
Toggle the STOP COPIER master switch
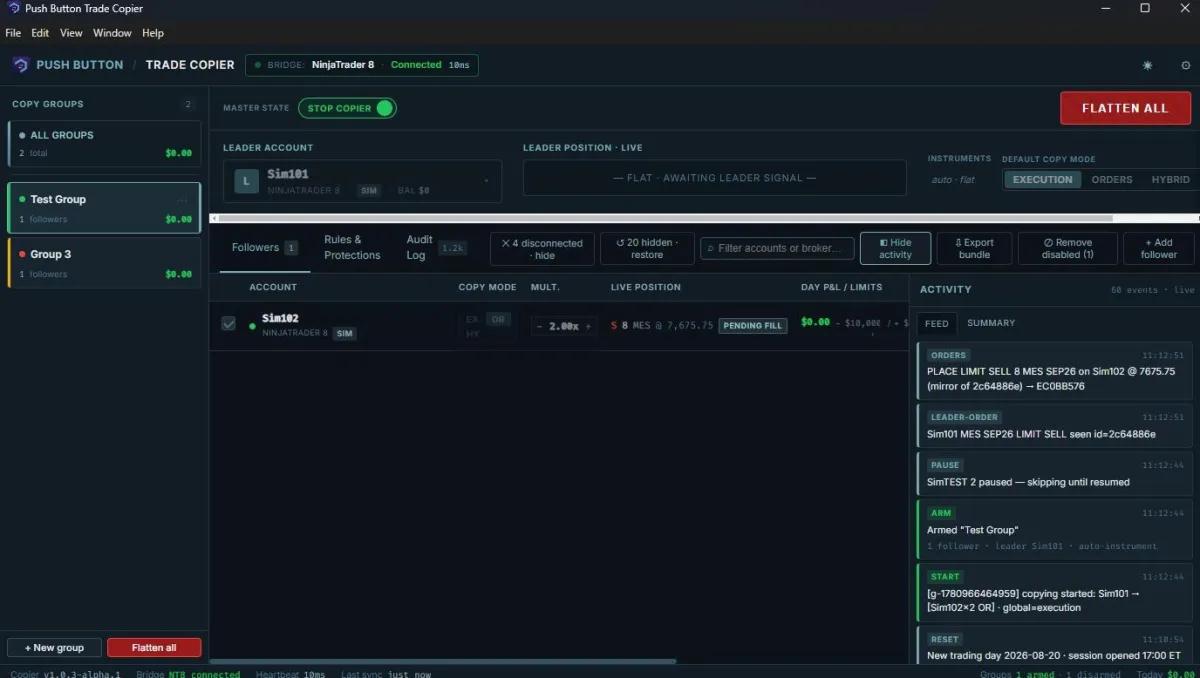pyautogui.click(x=347, y=108)
